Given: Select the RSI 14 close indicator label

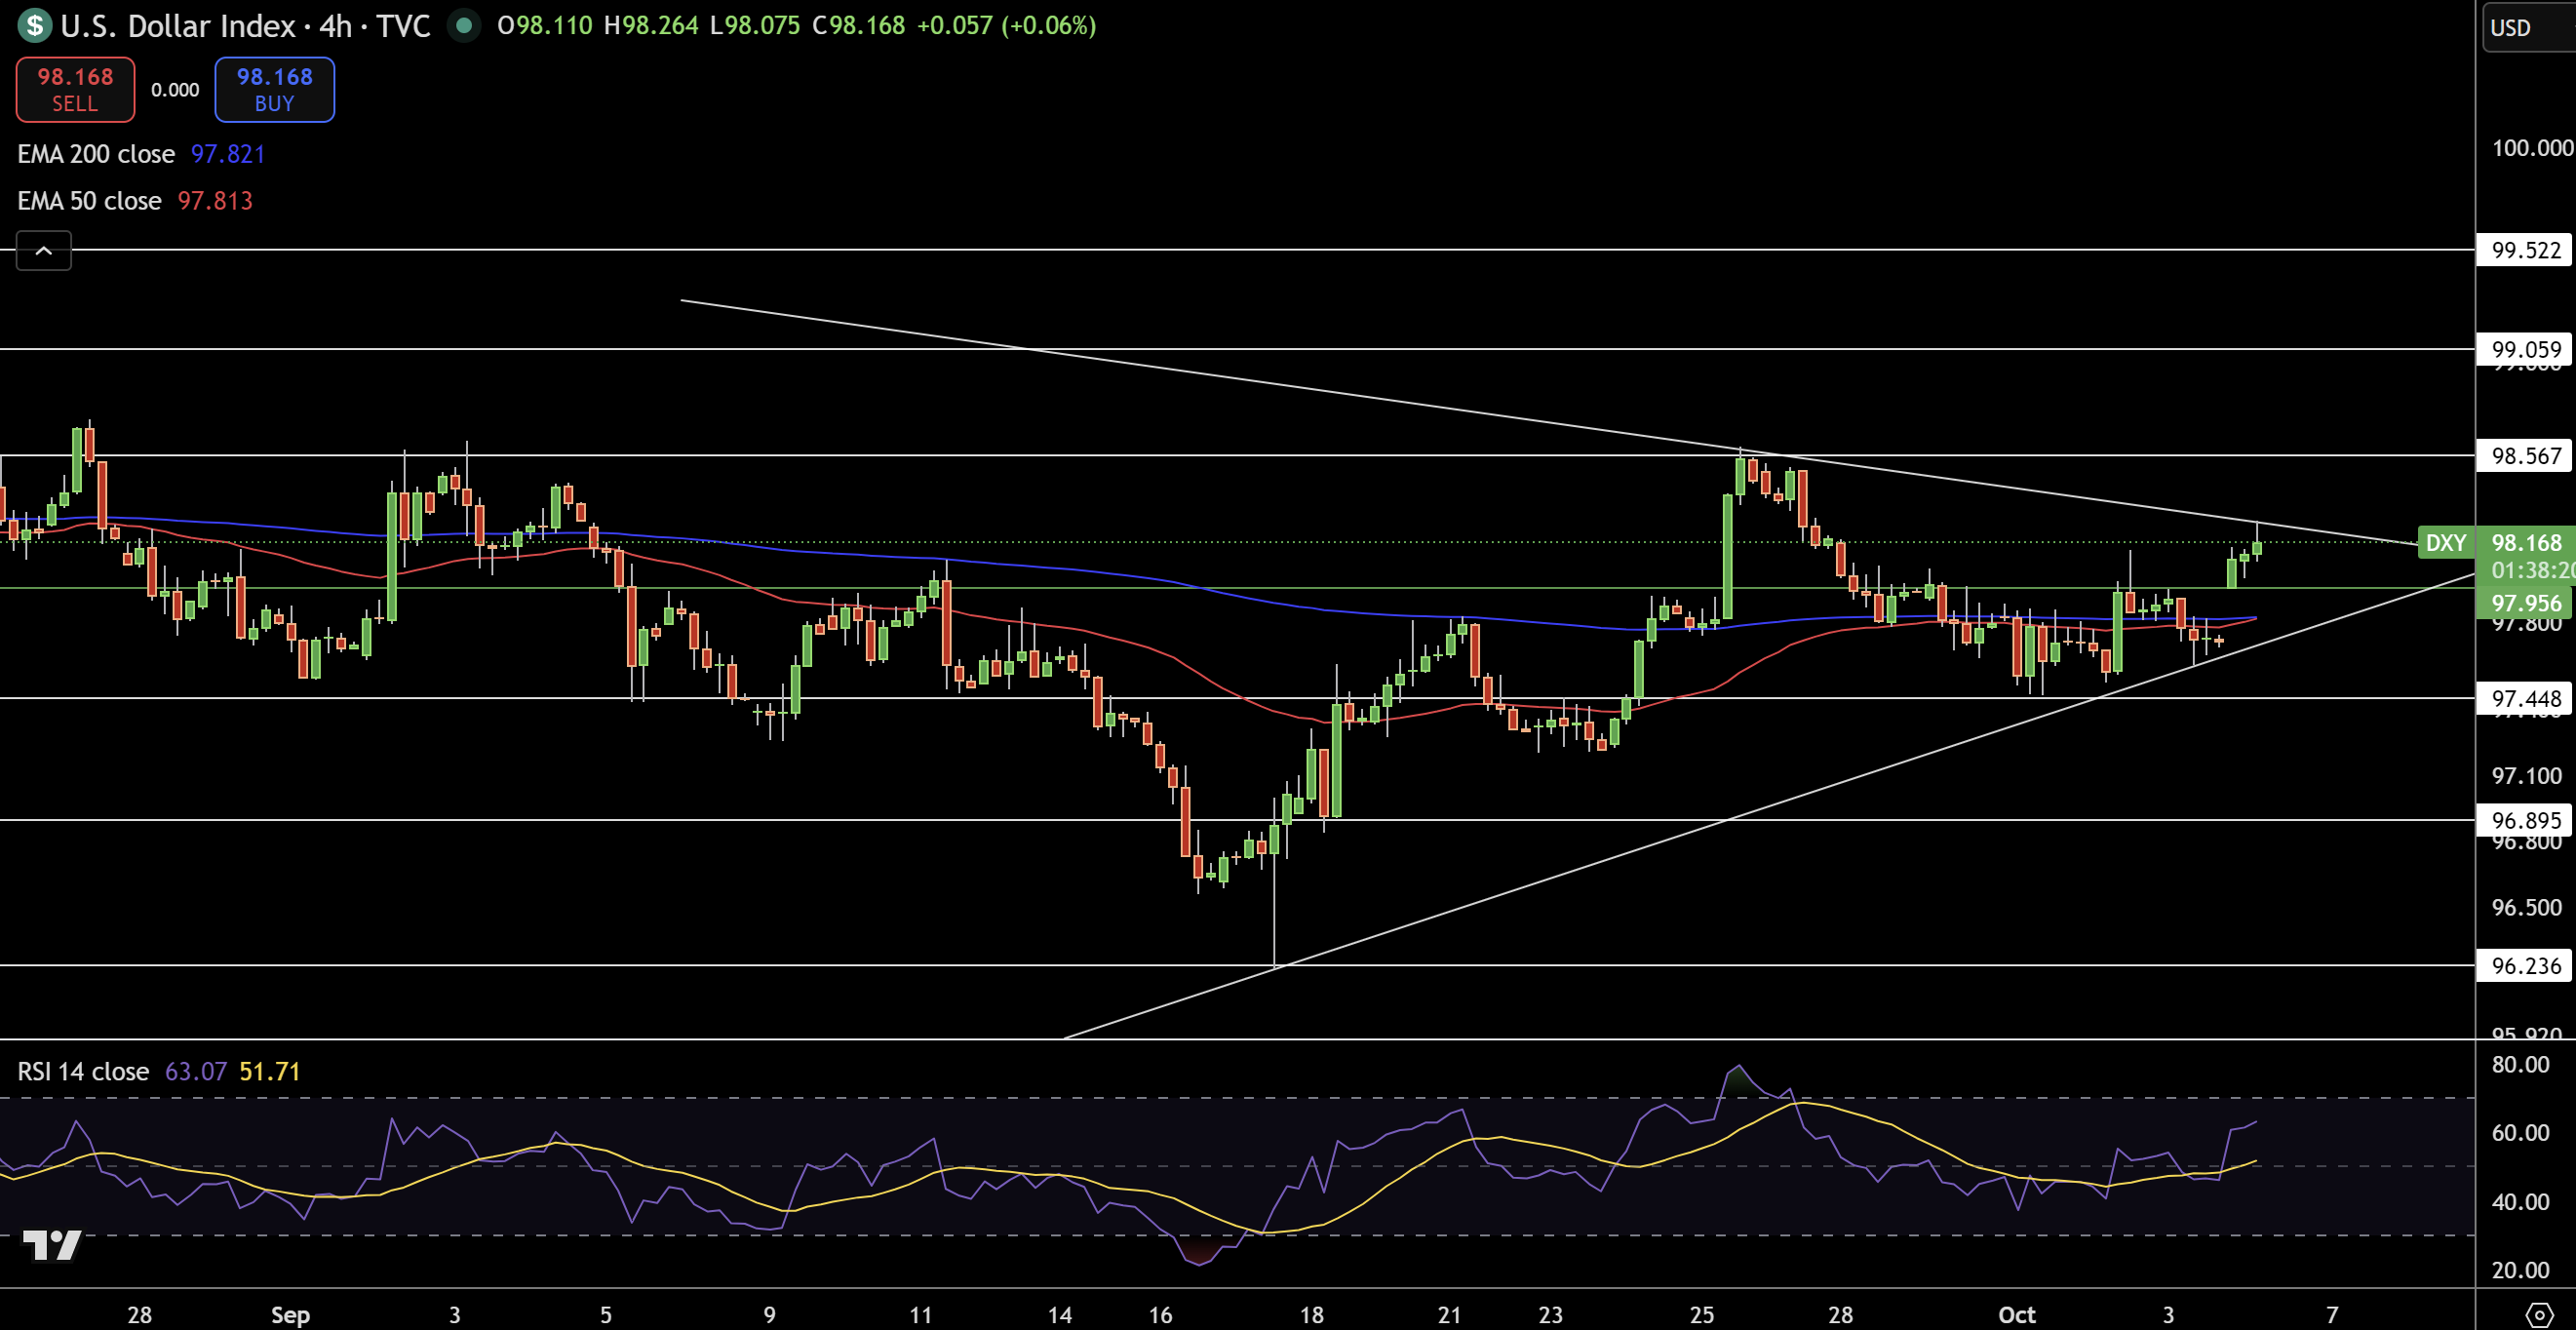Looking at the screenshot, I should pyautogui.click(x=83, y=1072).
